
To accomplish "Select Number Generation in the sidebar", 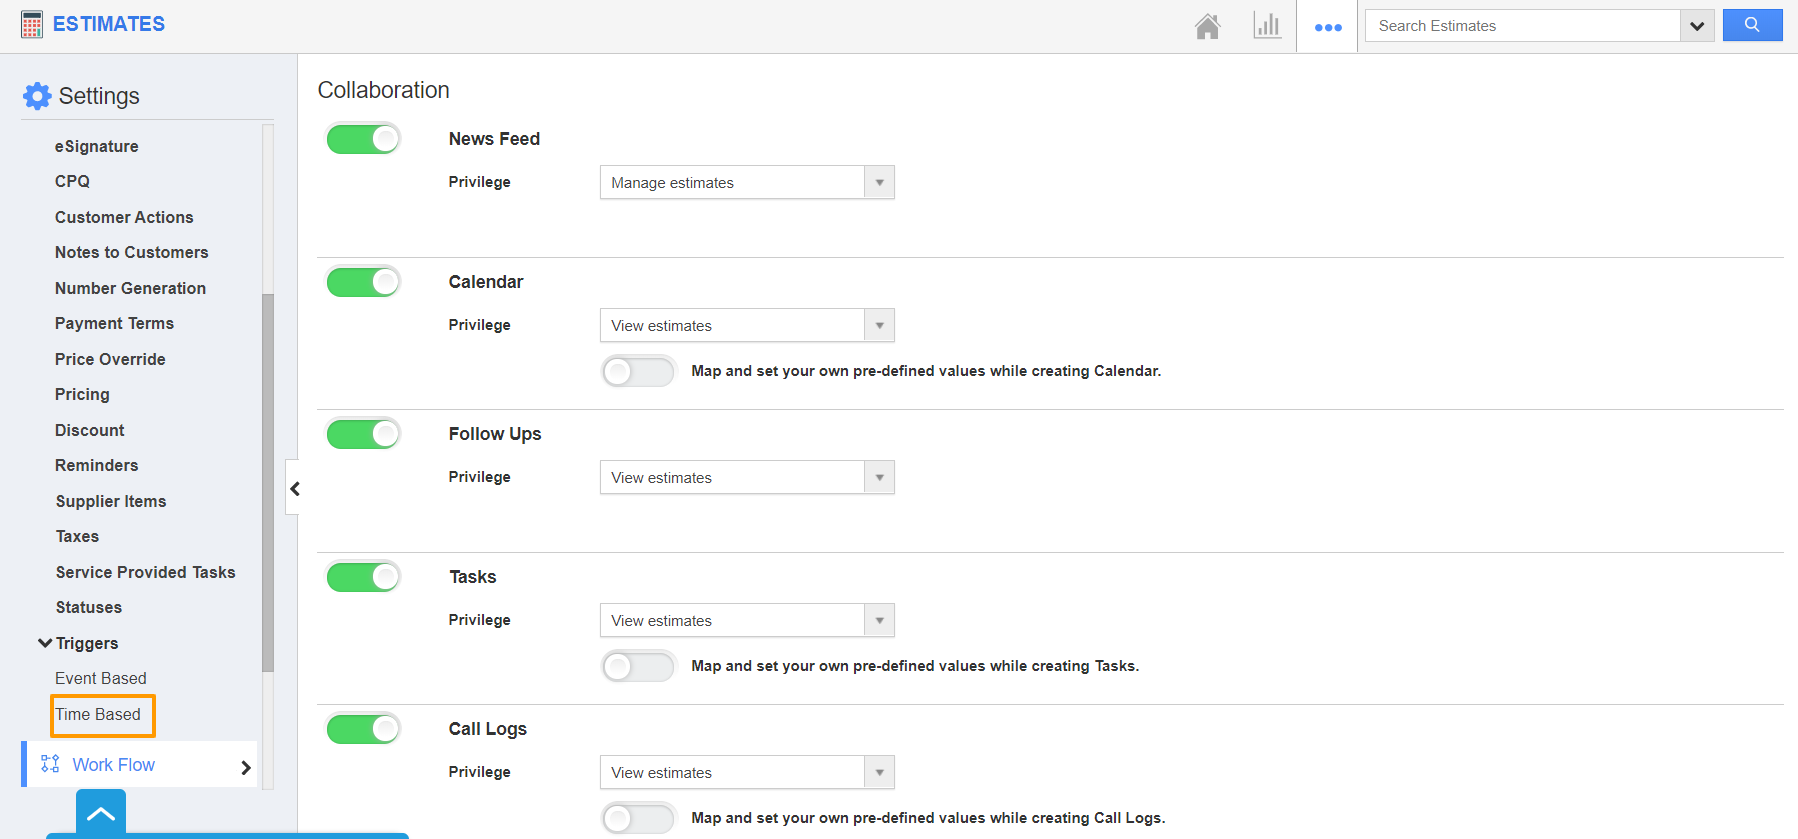I will [130, 288].
